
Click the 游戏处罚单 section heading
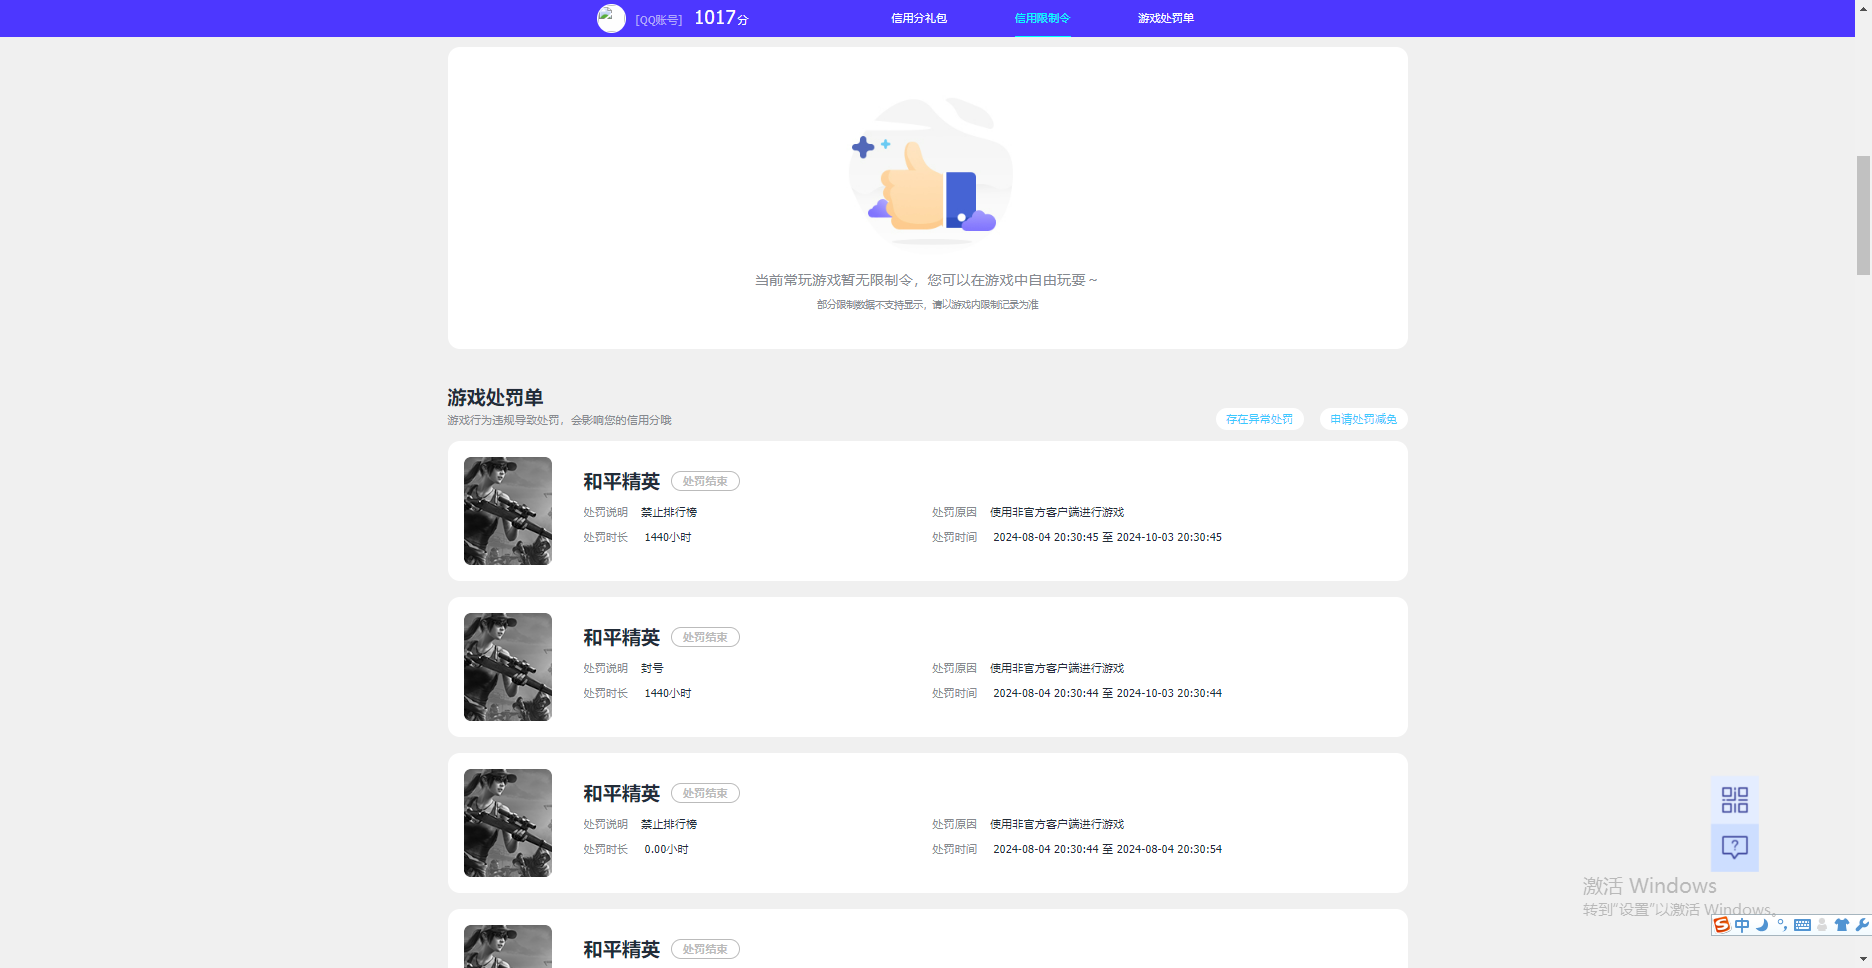[x=495, y=397]
